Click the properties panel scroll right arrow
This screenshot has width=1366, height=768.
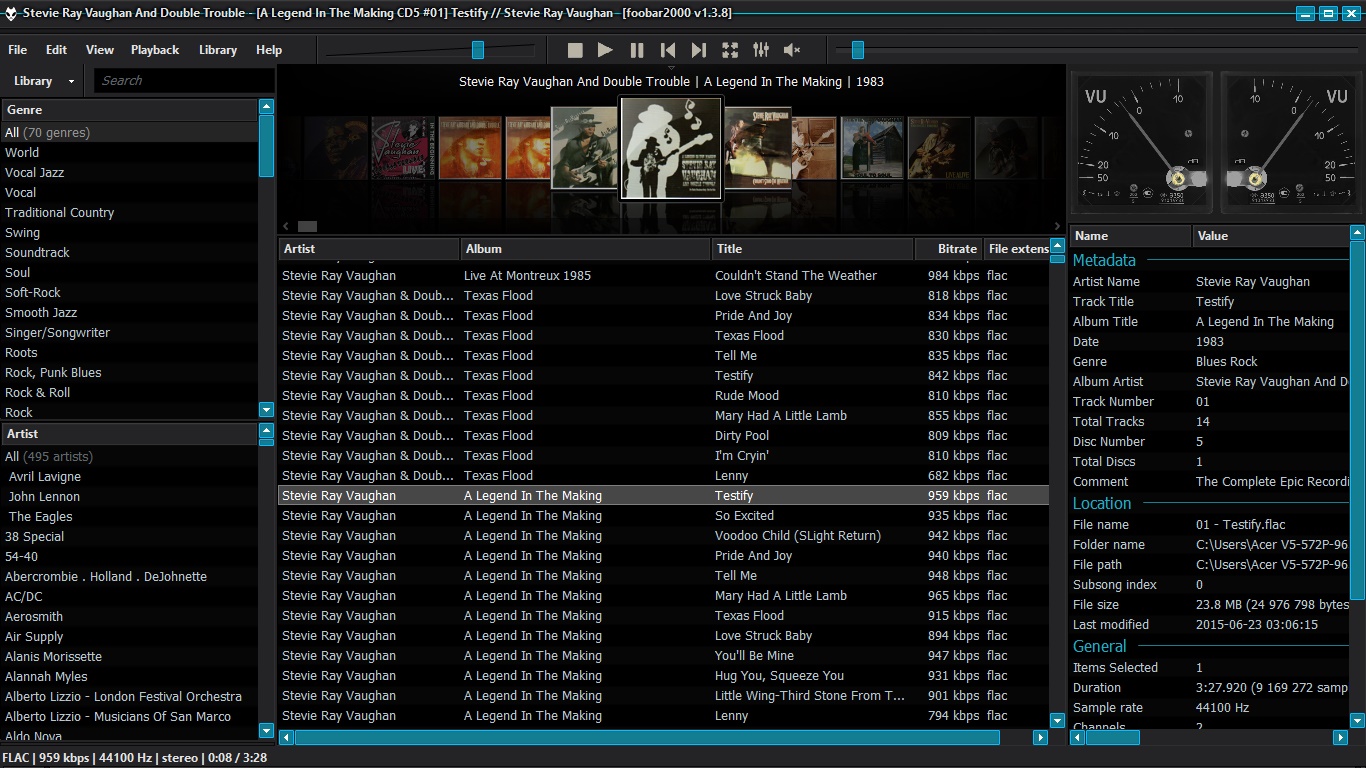(x=1340, y=737)
